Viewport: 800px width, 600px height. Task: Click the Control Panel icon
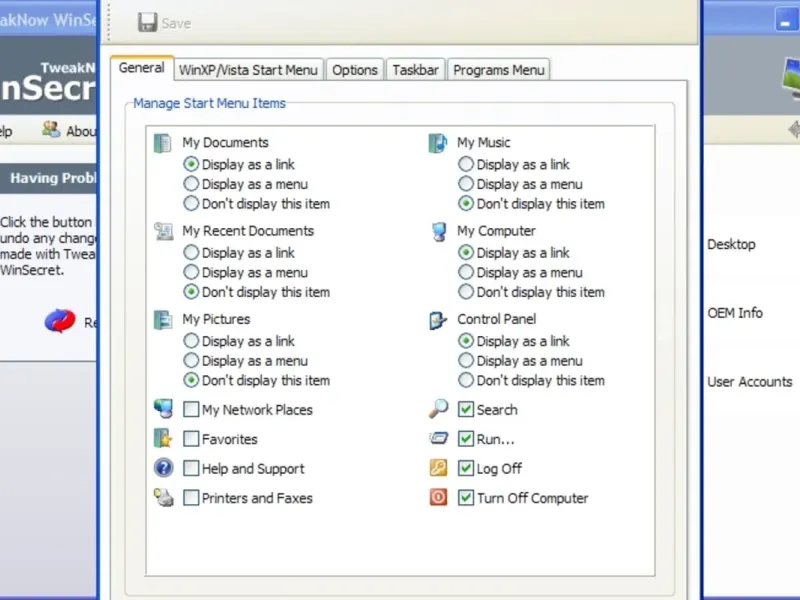438,320
